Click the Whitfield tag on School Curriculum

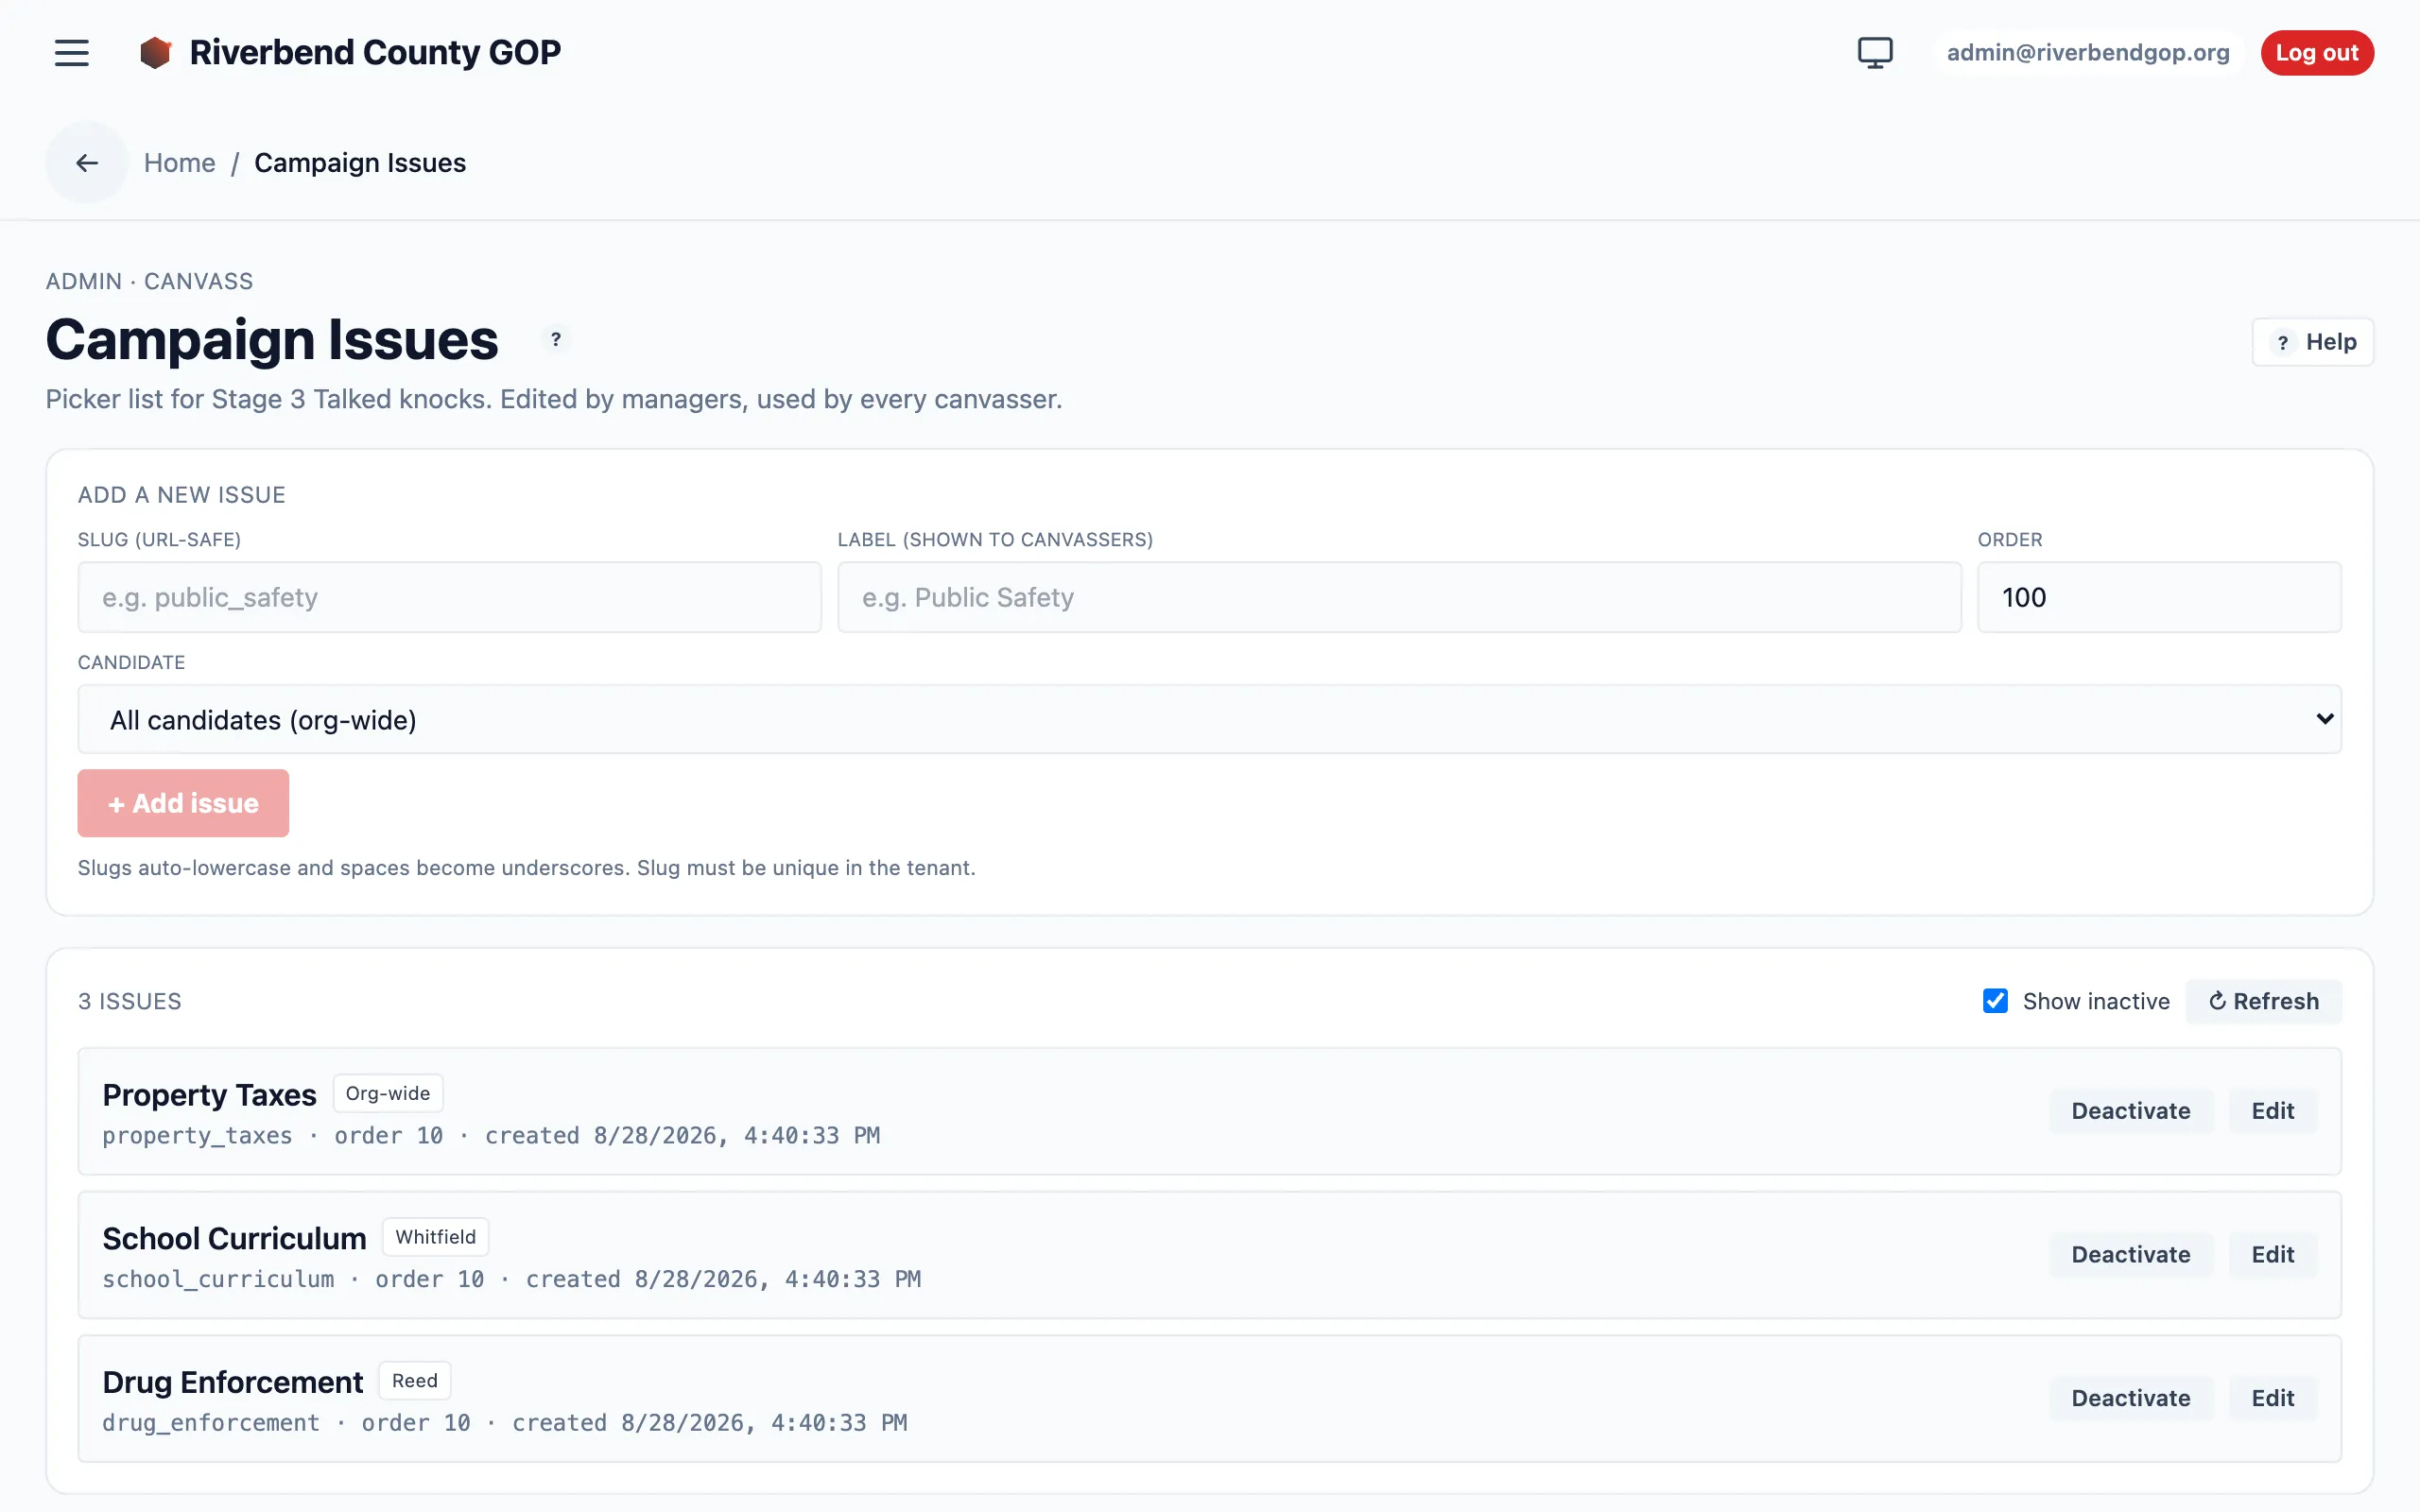pos(435,1237)
